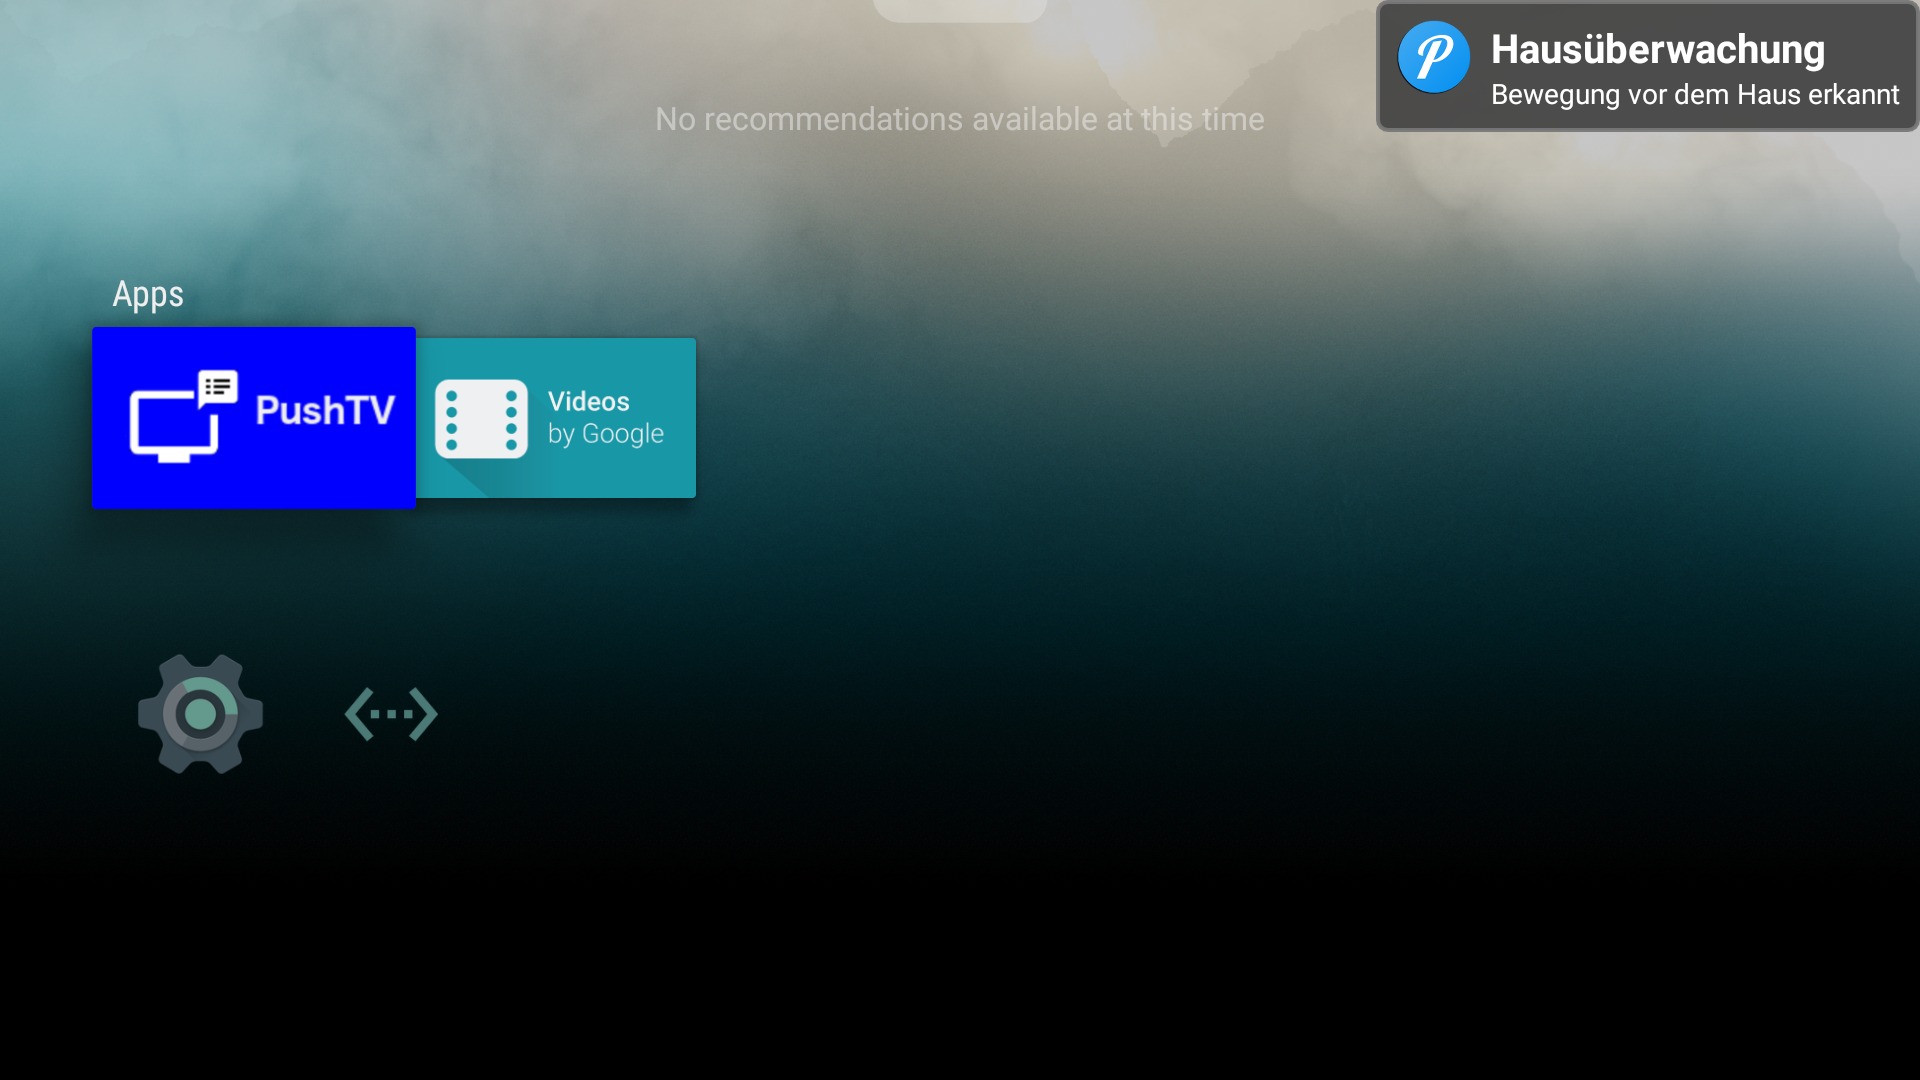Click the settings row below the app tiles

click(x=295, y=713)
